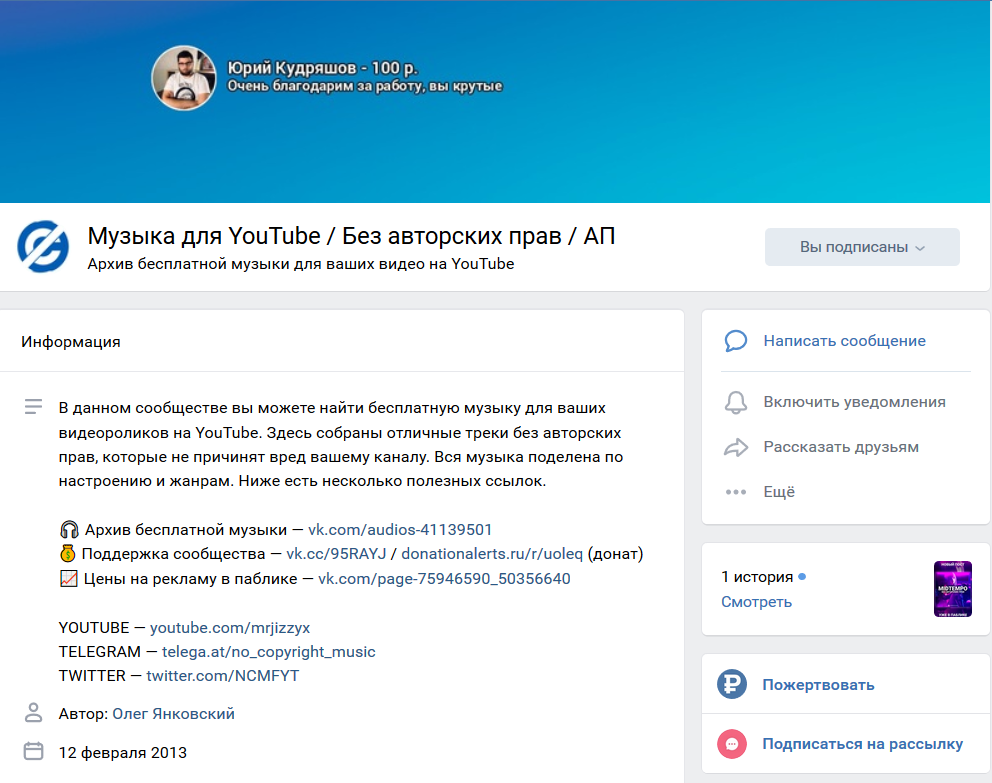Screen dimensions: 992x783
Task: Click 'Подписаться на рассылку'
Action: 862,744
